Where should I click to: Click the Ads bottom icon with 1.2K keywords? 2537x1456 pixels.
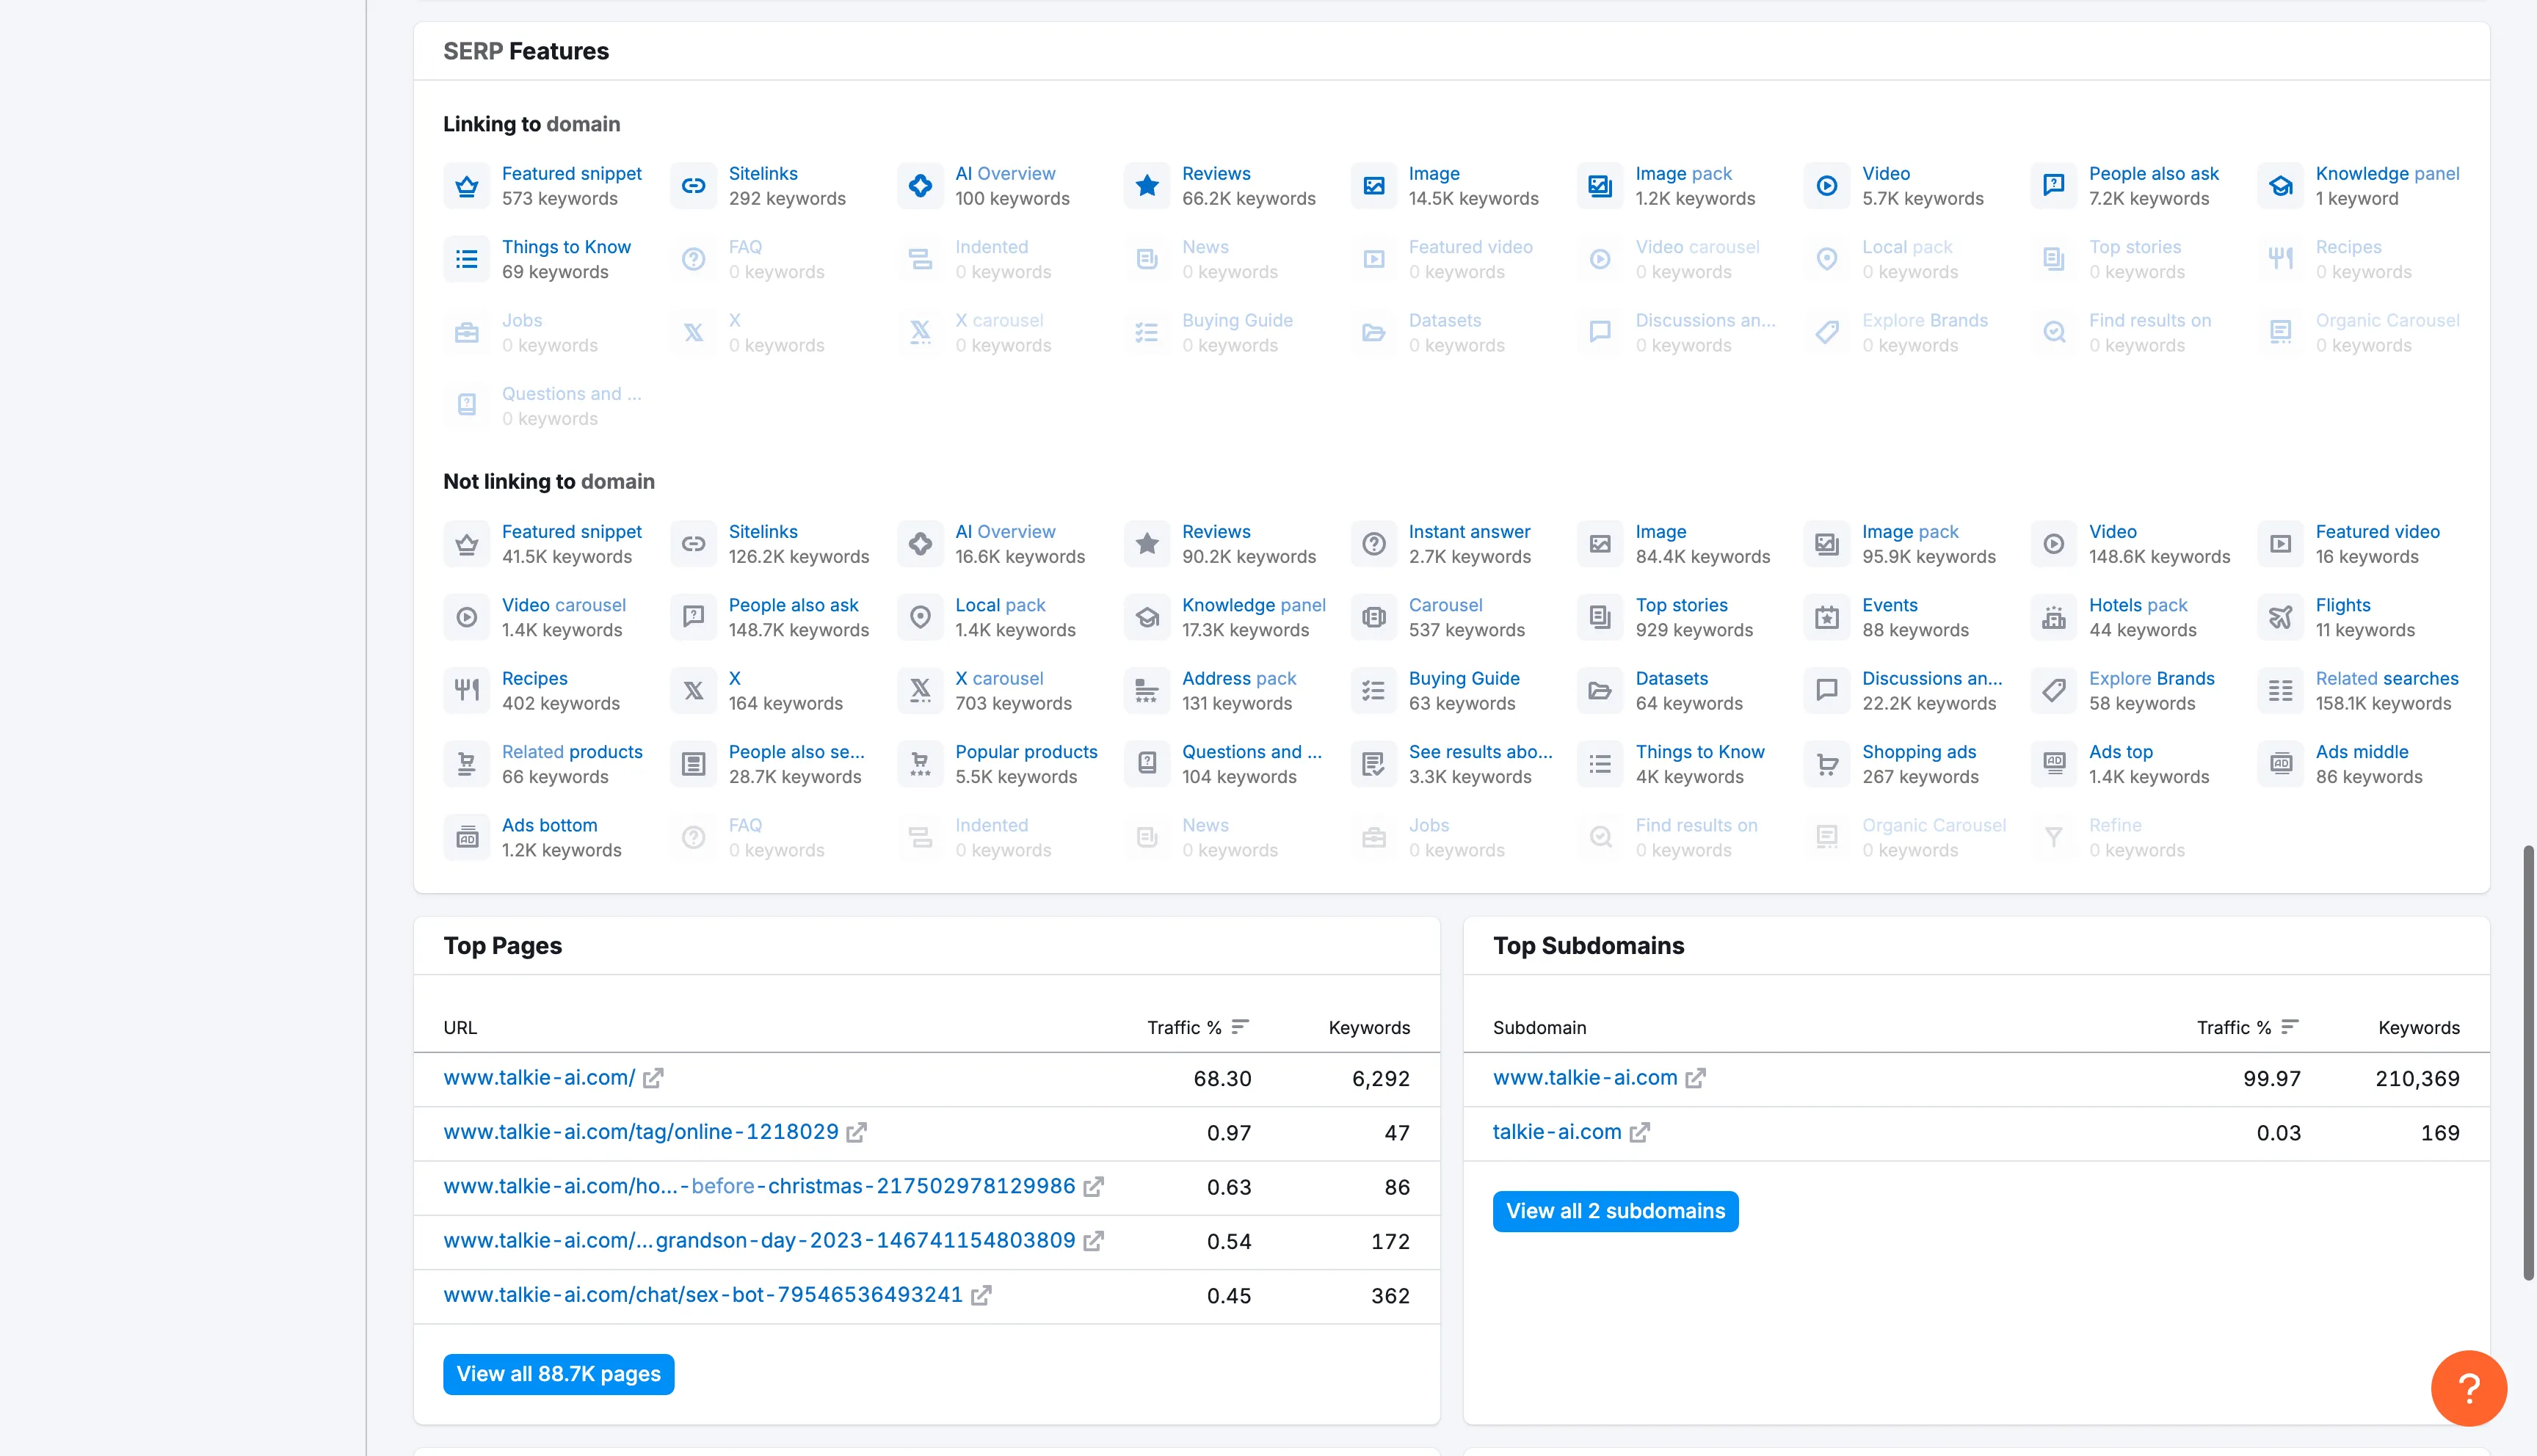click(x=466, y=837)
